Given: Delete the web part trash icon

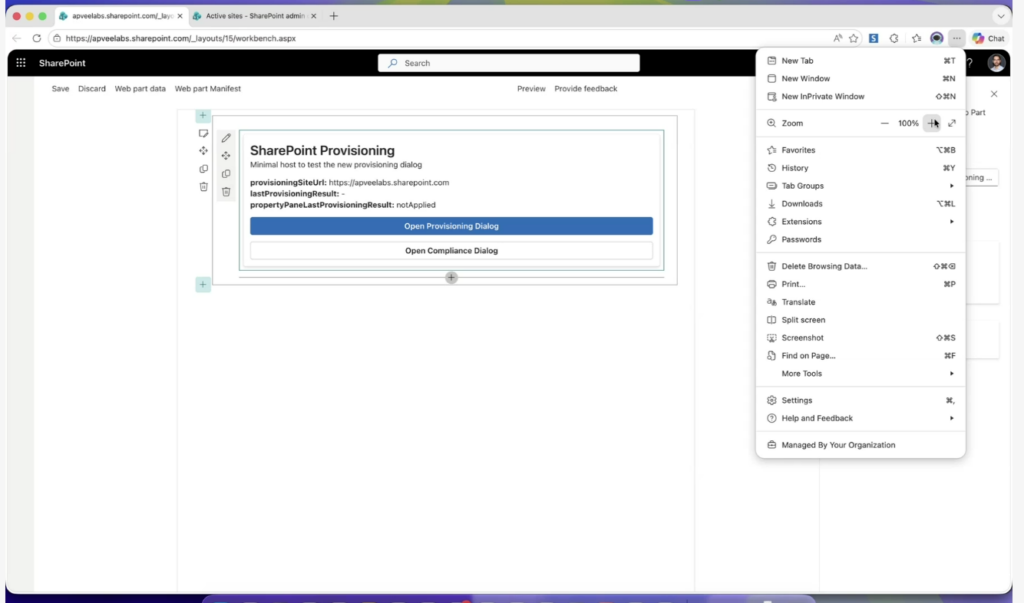Looking at the screenshot, I should tap(226, 191).
